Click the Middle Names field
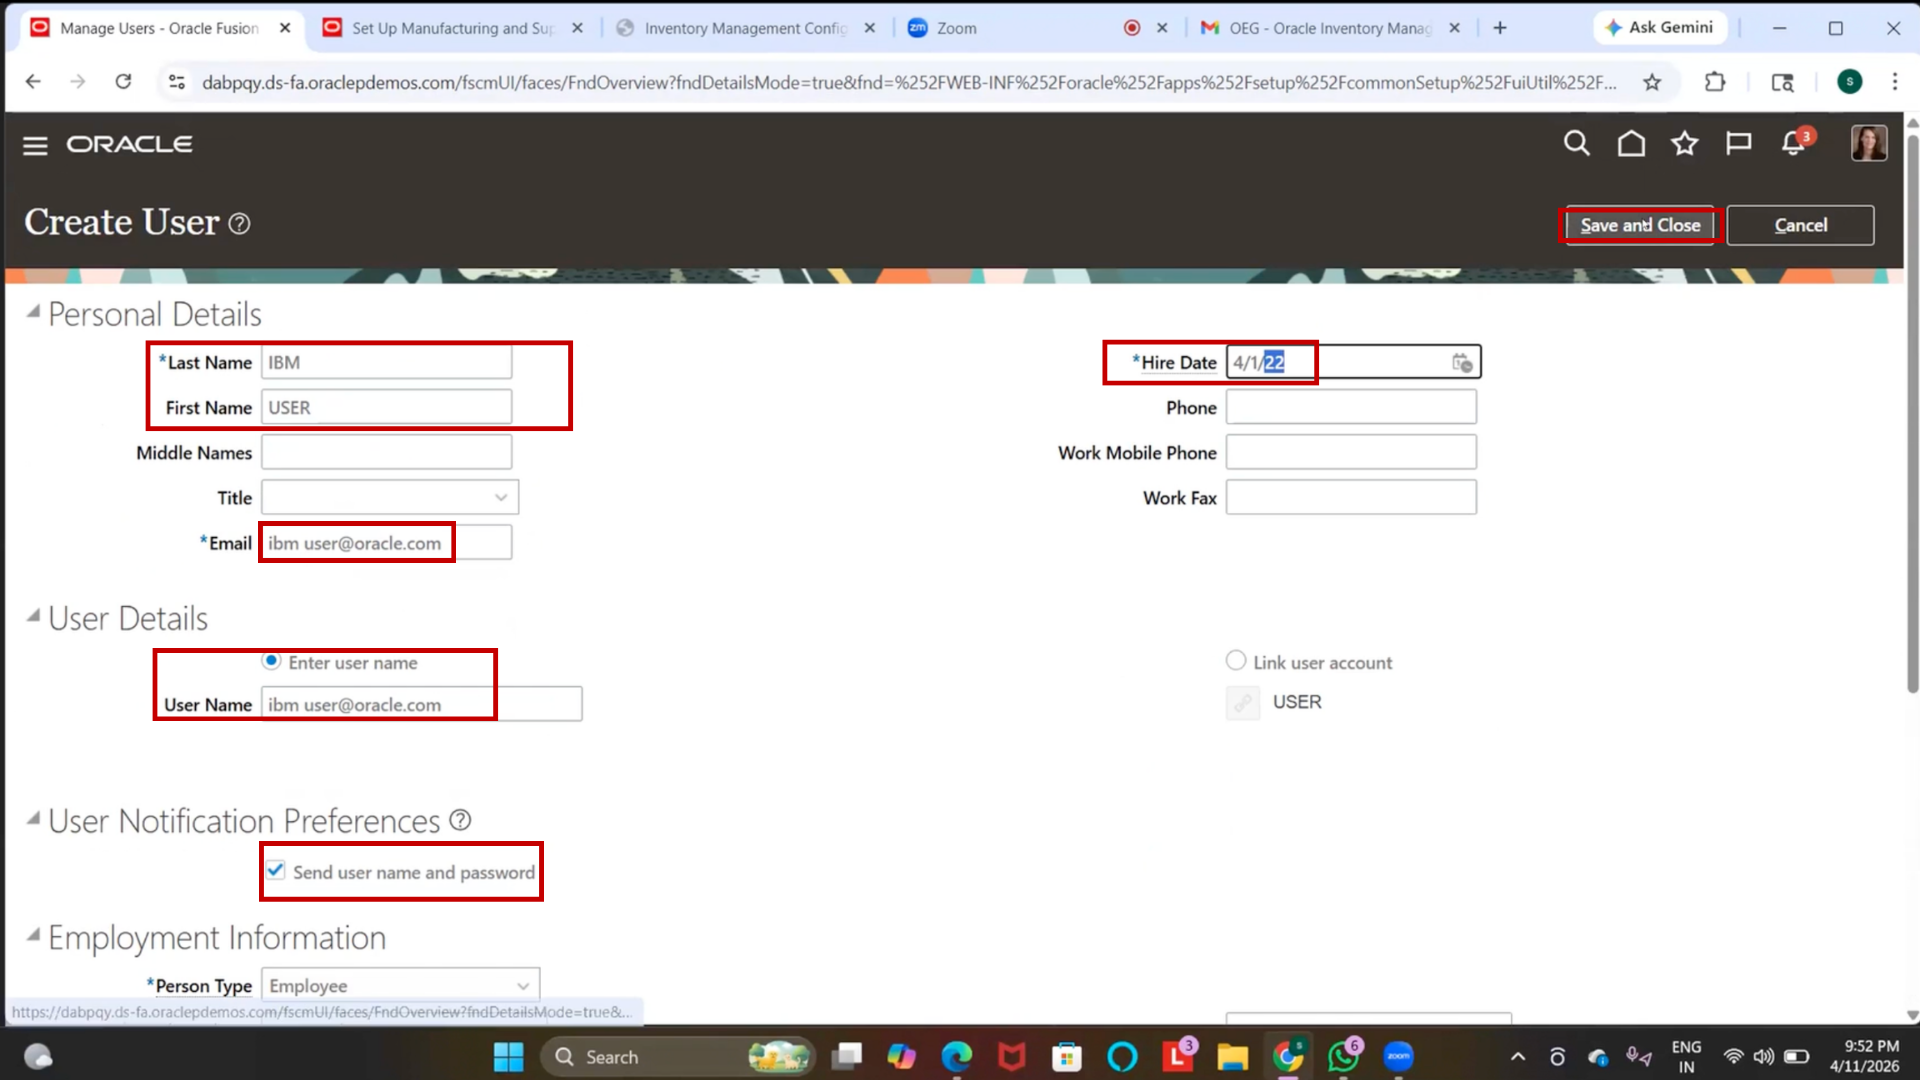The image size is (1920, 1080). [x=386, y=452]
